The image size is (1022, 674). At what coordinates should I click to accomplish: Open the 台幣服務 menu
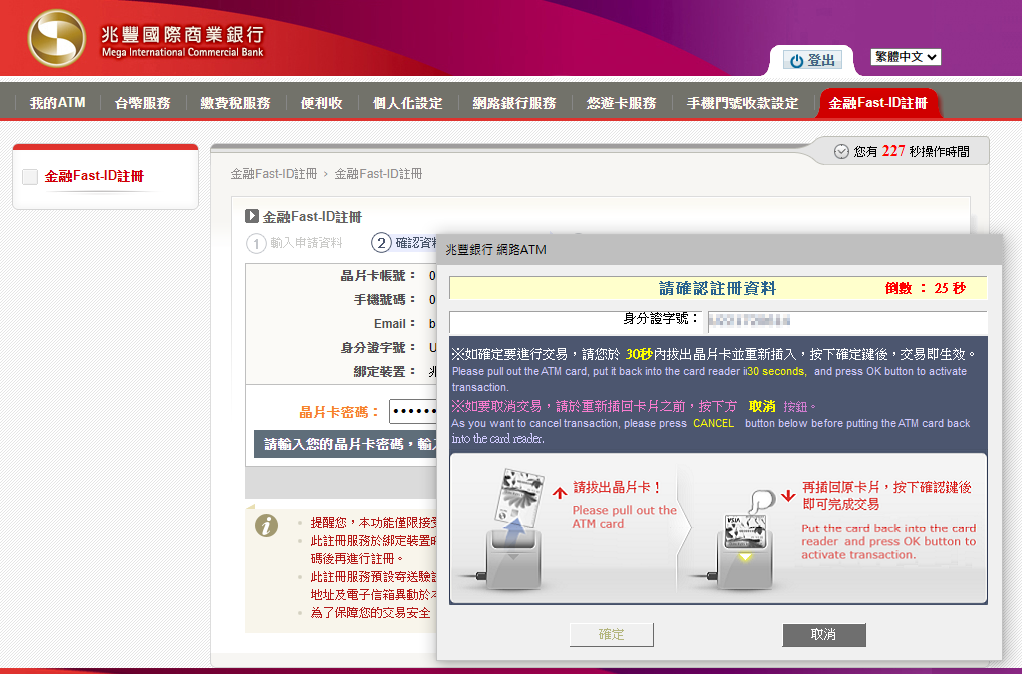142,103
